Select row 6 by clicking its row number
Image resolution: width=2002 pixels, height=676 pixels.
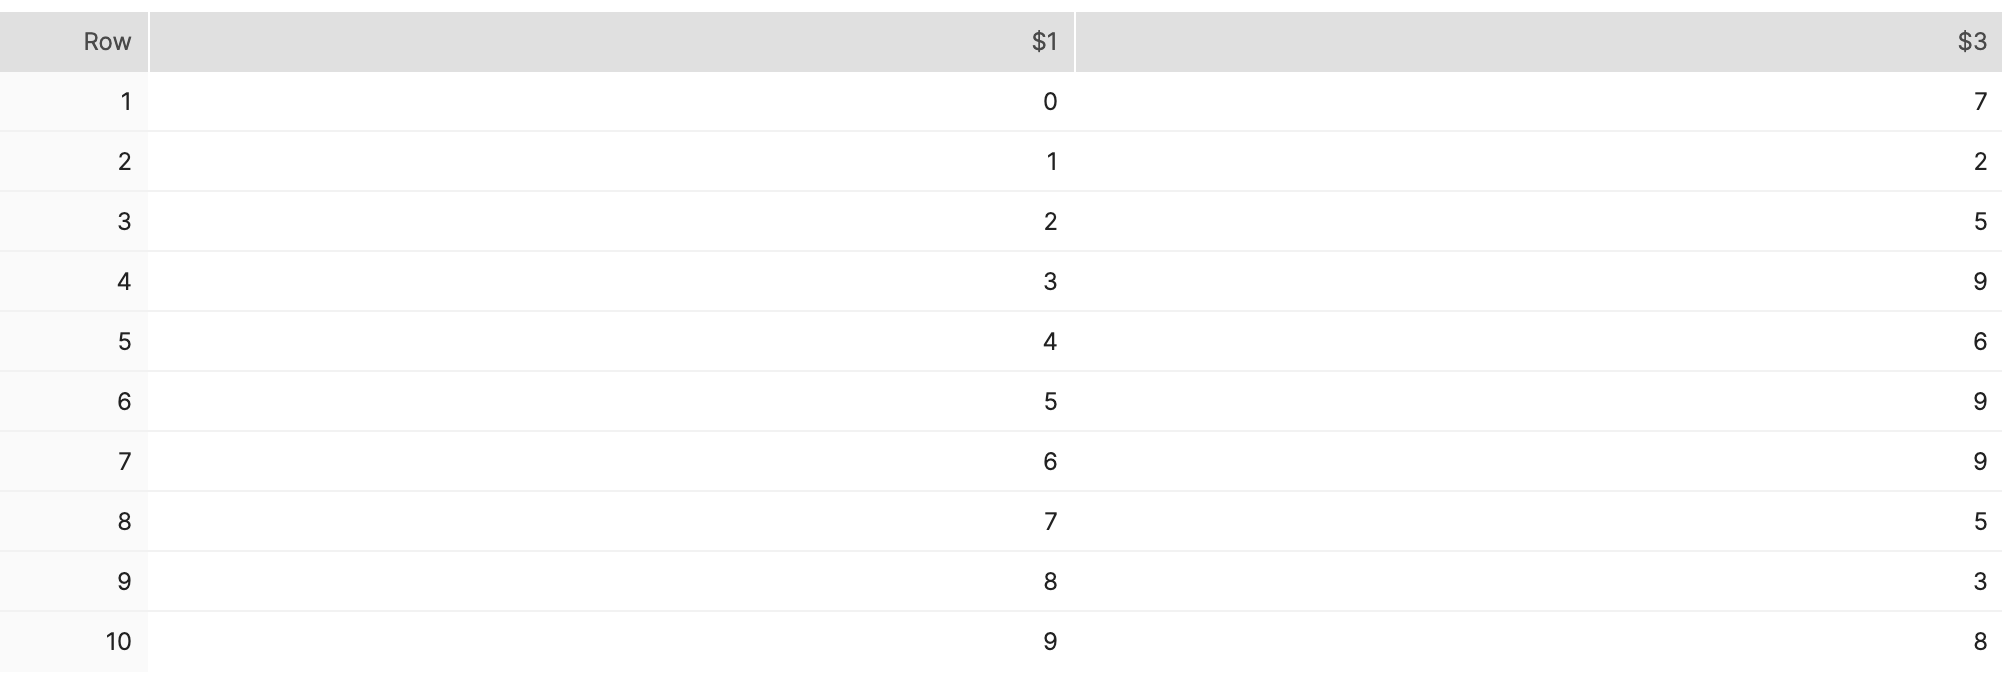click(x=127, y=401)
